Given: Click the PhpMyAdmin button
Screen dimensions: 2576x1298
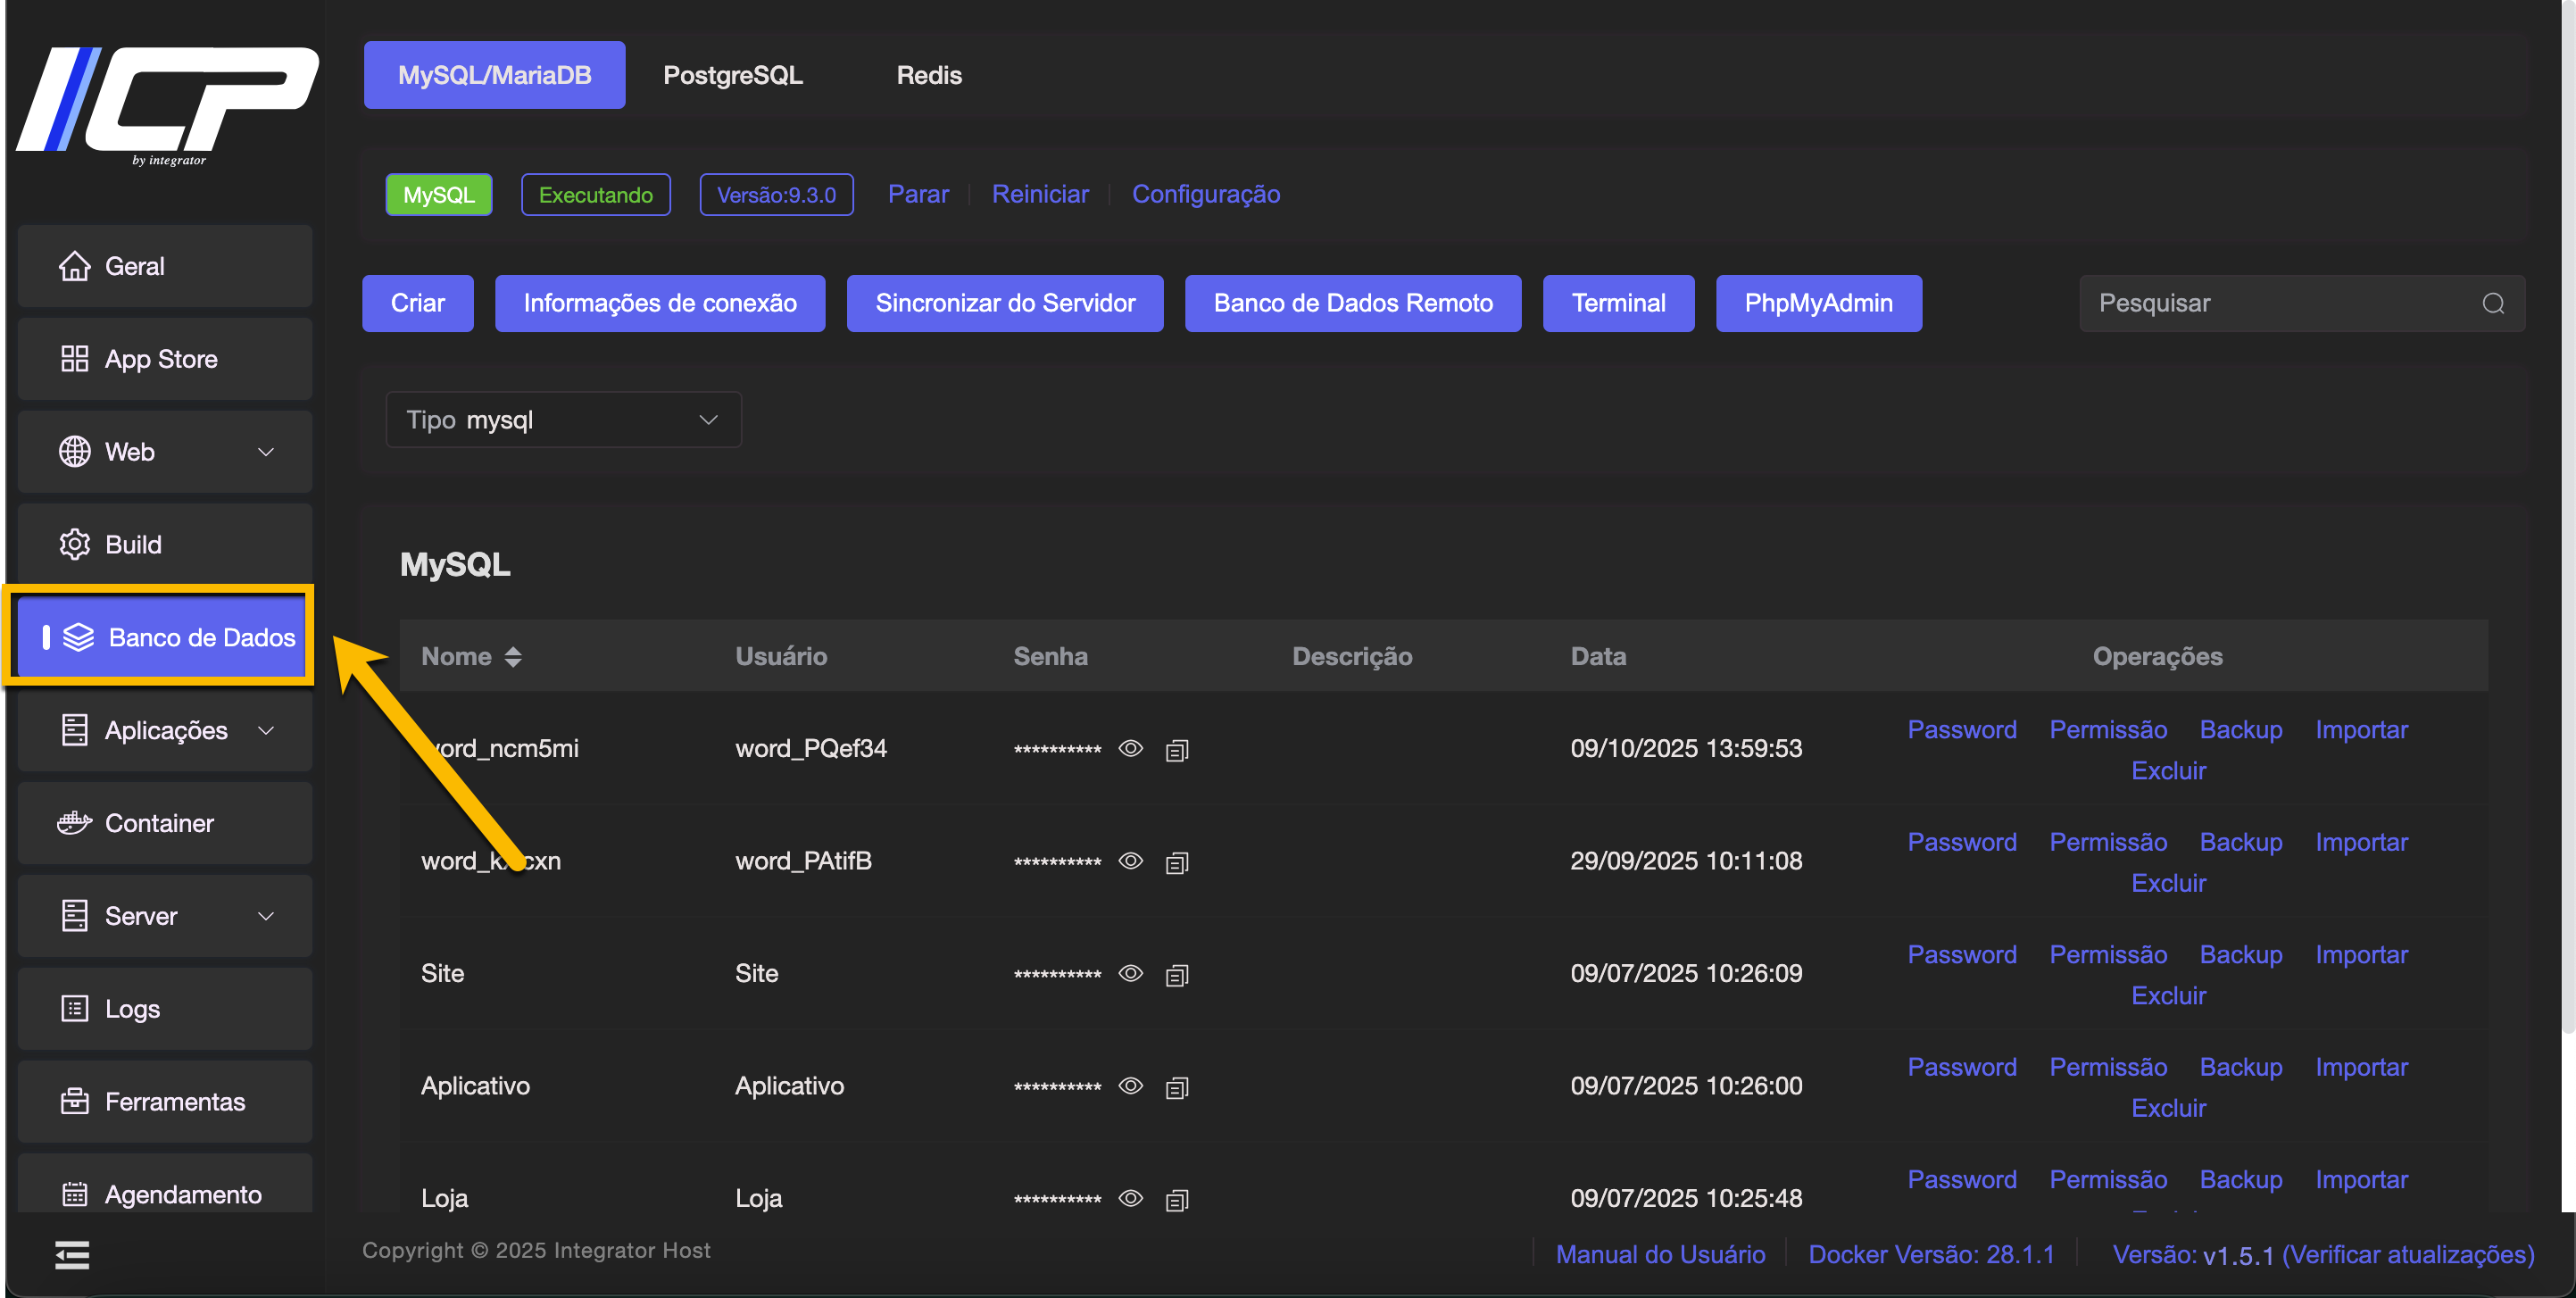Looking at the screenshot, I should (x=1818, y=303).
